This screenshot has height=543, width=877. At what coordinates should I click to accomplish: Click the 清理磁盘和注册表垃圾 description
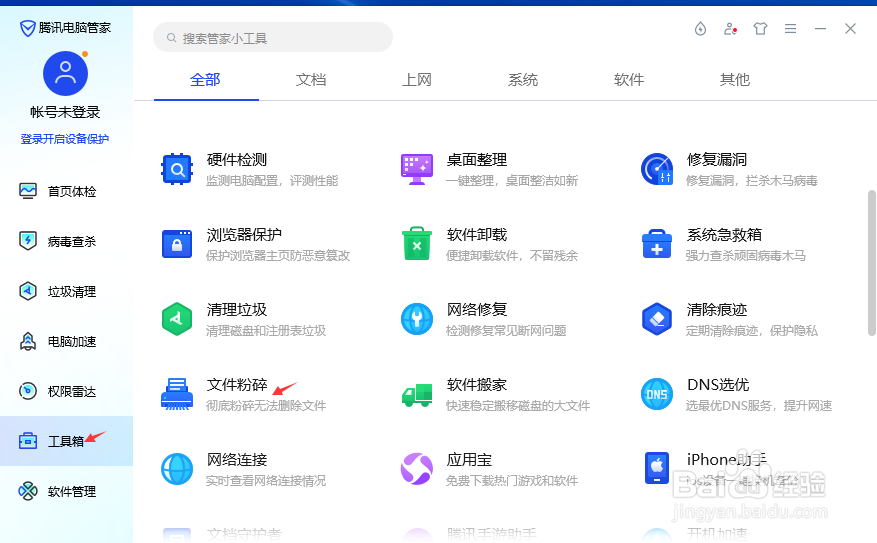[x=266, y=330]
